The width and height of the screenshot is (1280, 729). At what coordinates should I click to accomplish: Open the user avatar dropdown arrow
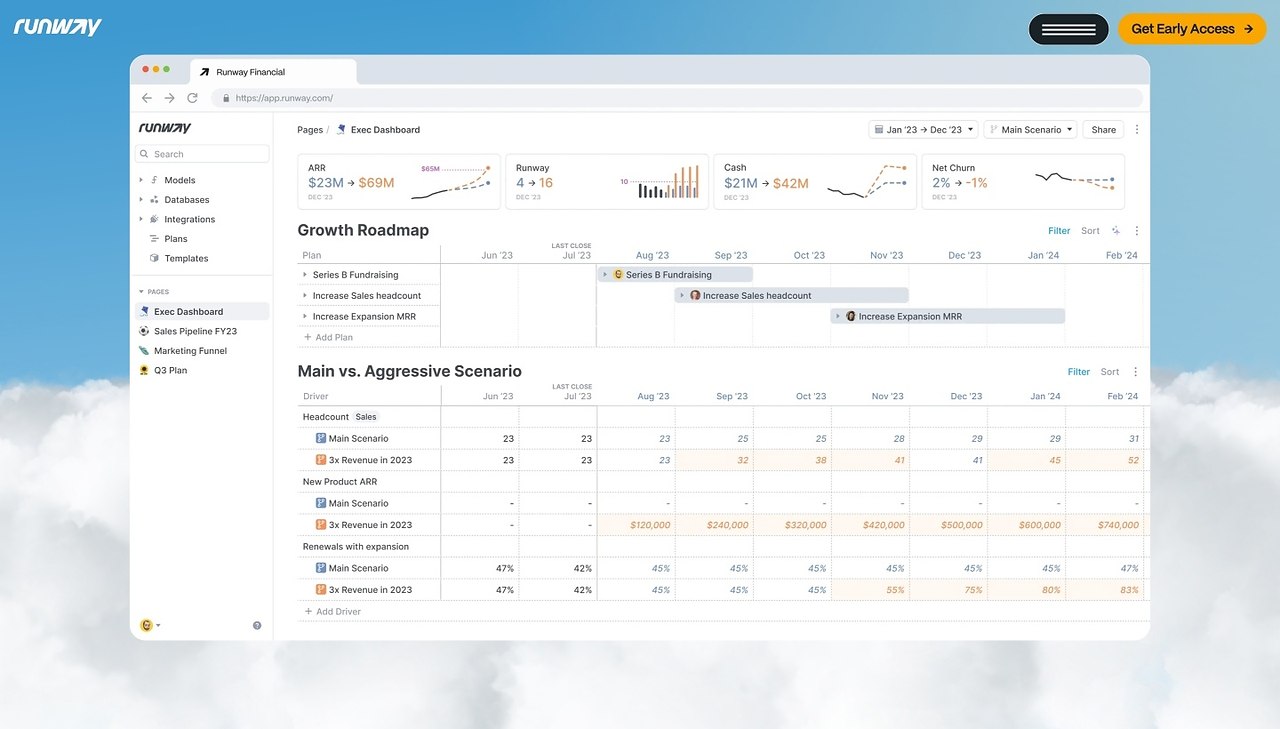coord(158,626)
